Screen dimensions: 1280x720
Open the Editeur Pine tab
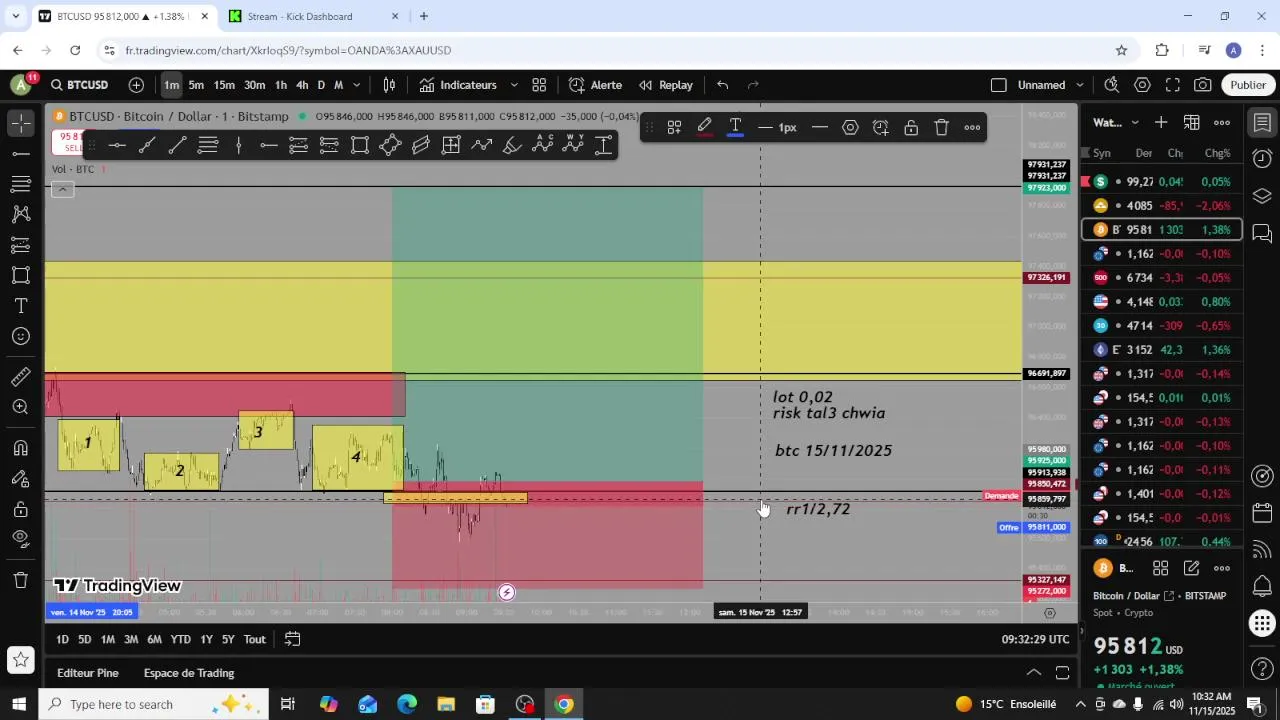[x=88, y=673]
